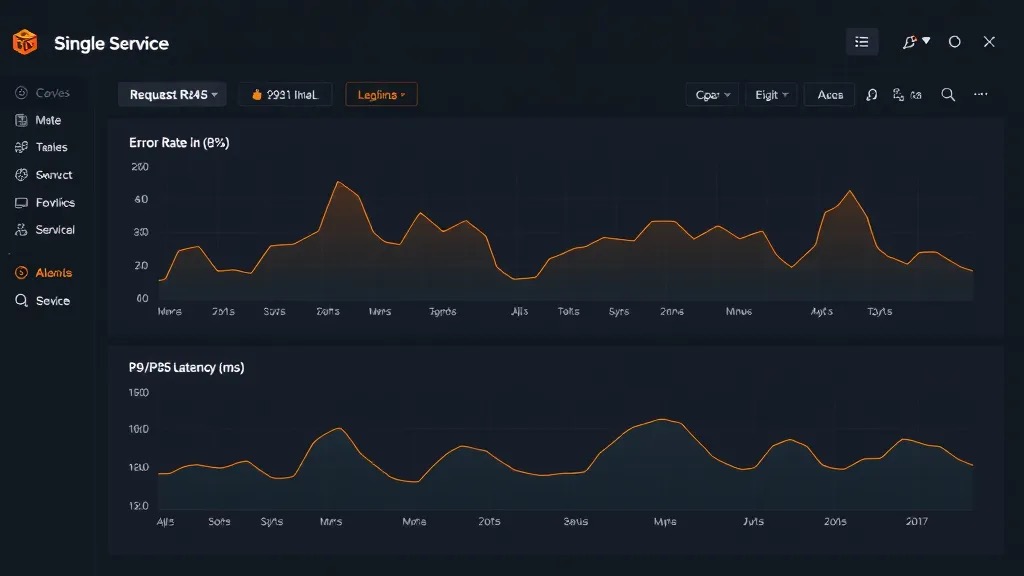Click the Error Rate chart's highest peak

338,182
